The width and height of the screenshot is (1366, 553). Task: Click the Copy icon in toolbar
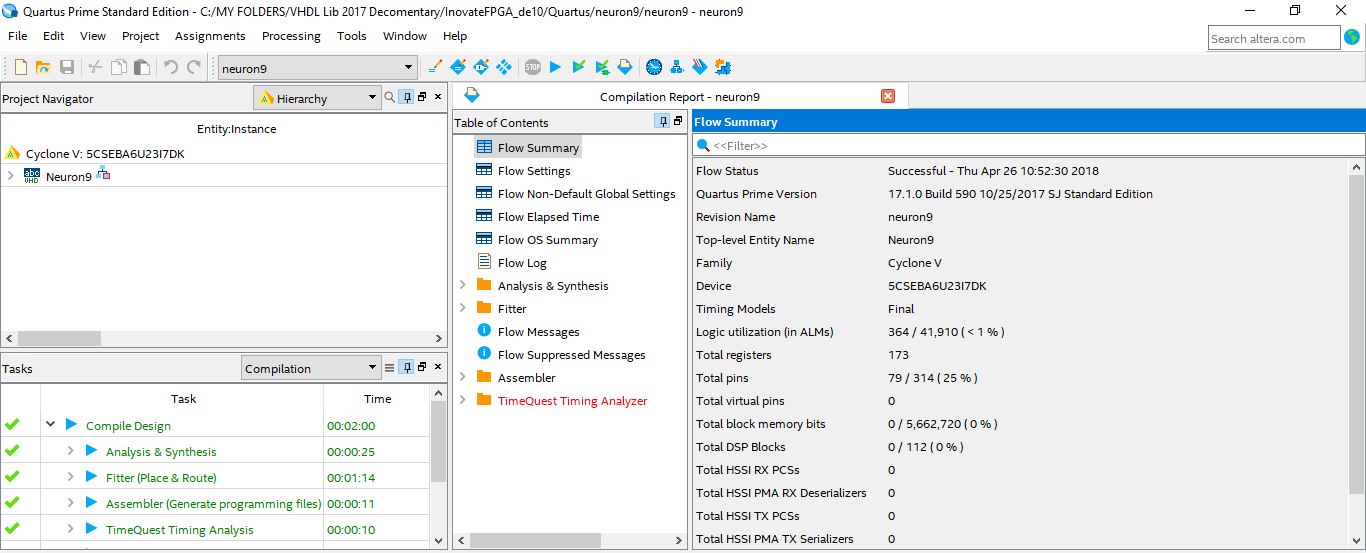[x=119, y=67]
